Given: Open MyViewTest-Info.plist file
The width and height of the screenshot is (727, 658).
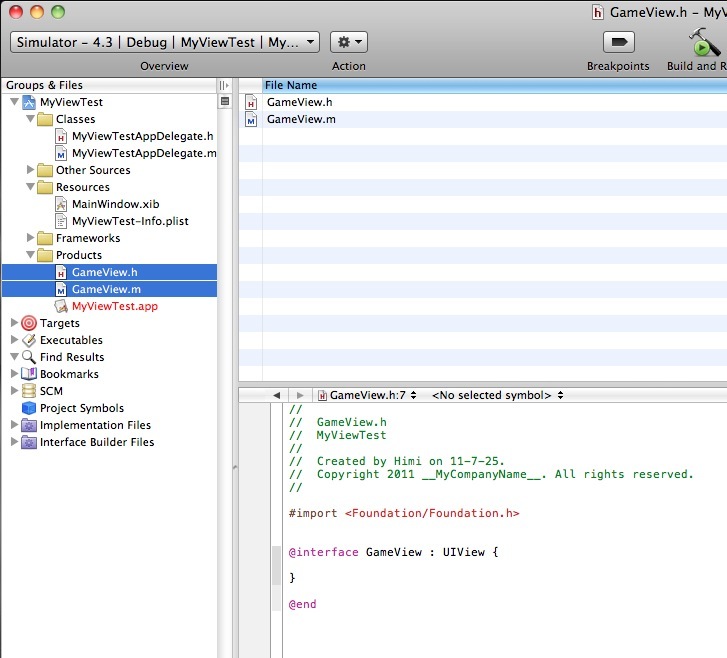Looking at the screenshot, I should point(130,221).
